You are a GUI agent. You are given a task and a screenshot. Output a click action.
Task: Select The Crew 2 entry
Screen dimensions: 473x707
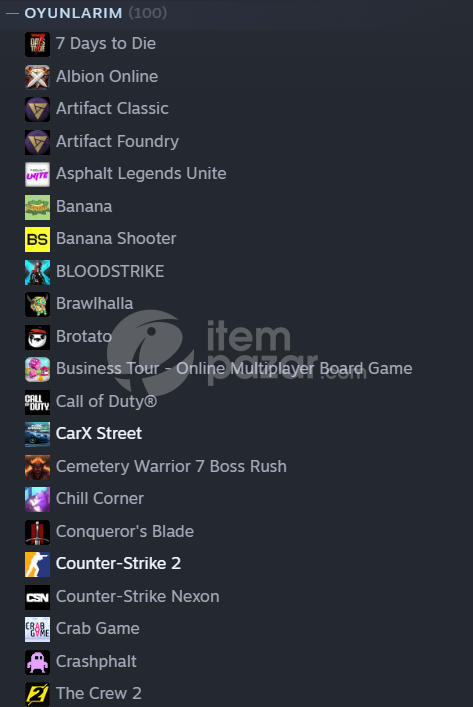(99, 693)
